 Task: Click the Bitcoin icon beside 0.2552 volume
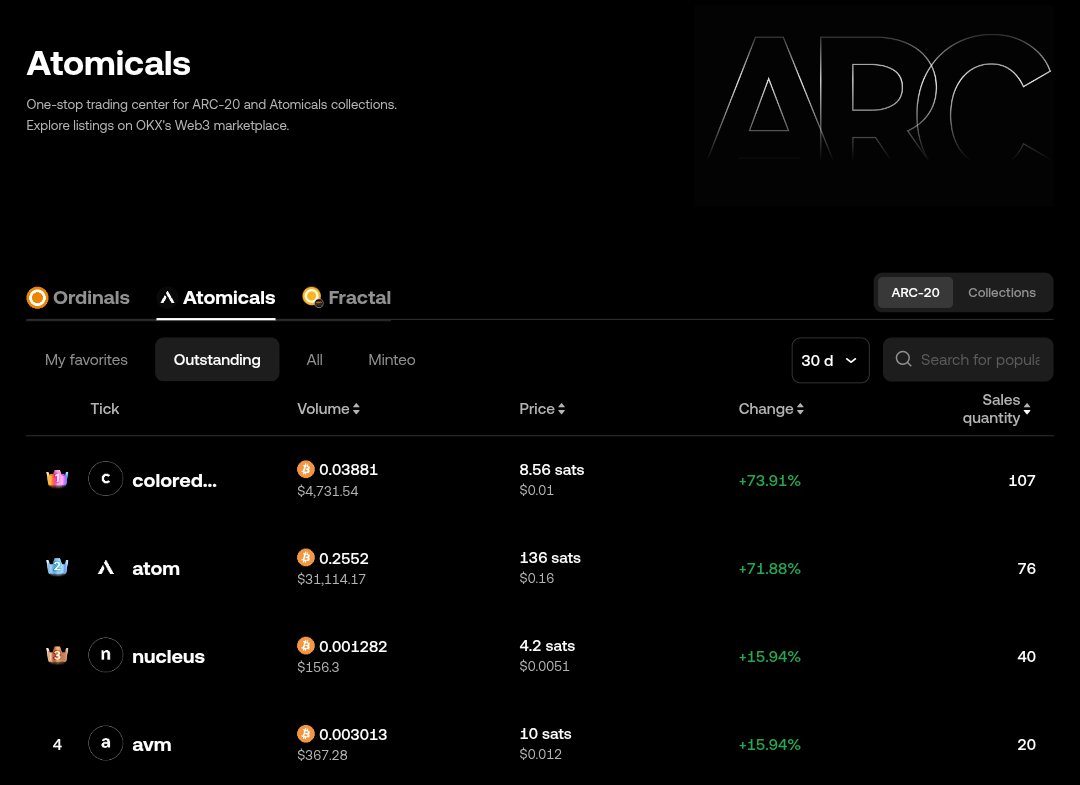click(306, 557)
